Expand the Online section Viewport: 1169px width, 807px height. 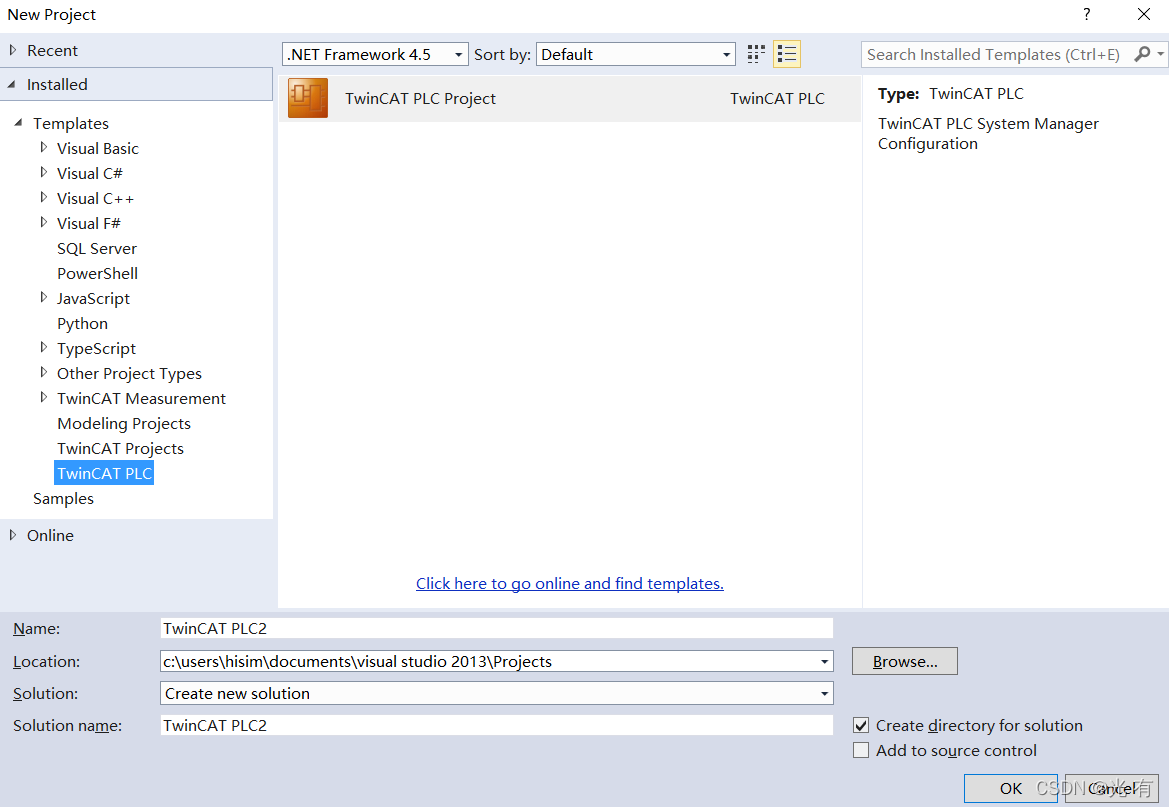(x=13, y=535)
